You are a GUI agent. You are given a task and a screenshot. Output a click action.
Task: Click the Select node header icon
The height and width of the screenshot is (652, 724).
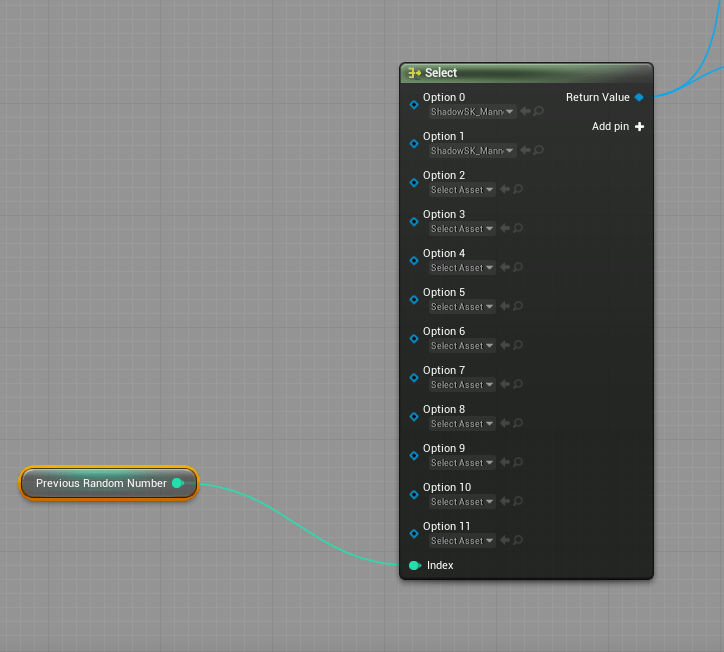(x=413, y=73)
